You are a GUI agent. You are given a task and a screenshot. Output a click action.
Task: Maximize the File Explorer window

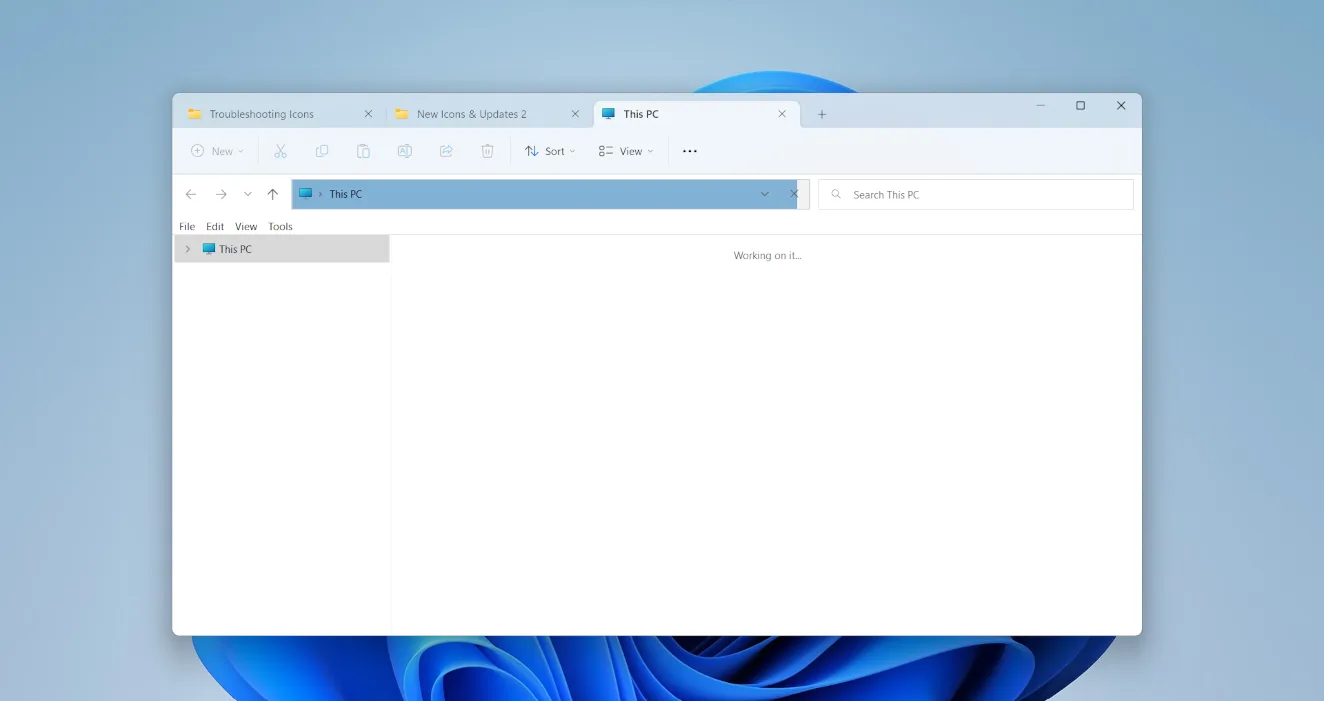tap(1080, 106)
